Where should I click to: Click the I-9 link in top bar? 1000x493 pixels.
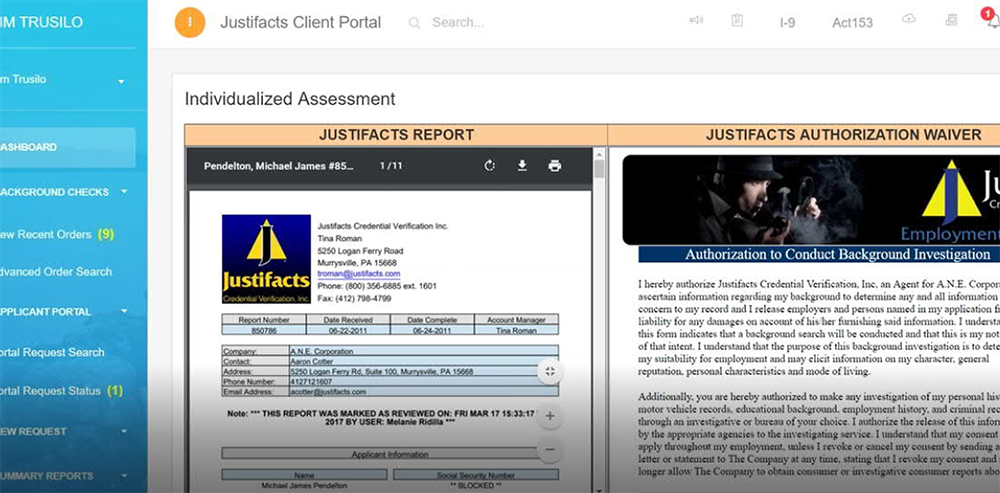click(x=787, y=22)
